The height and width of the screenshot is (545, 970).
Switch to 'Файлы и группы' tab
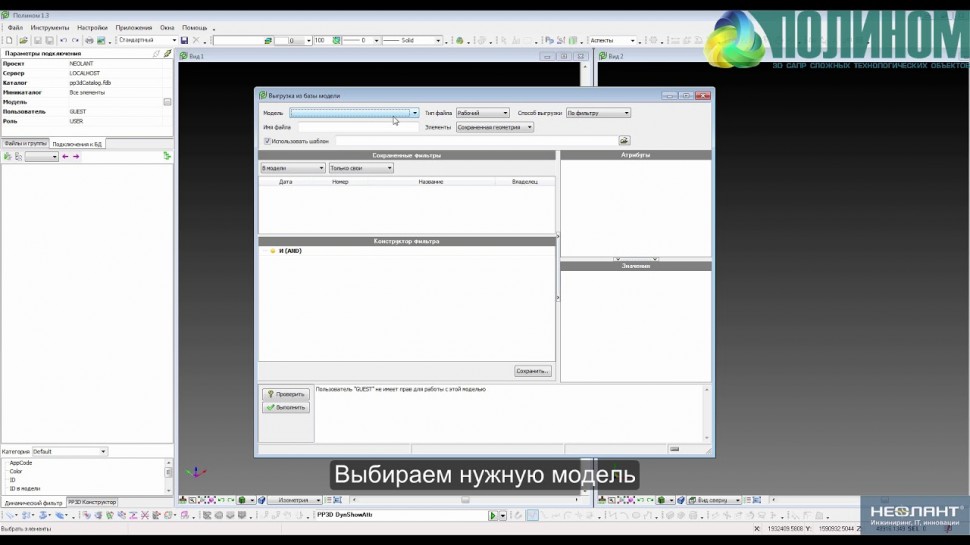25,144
